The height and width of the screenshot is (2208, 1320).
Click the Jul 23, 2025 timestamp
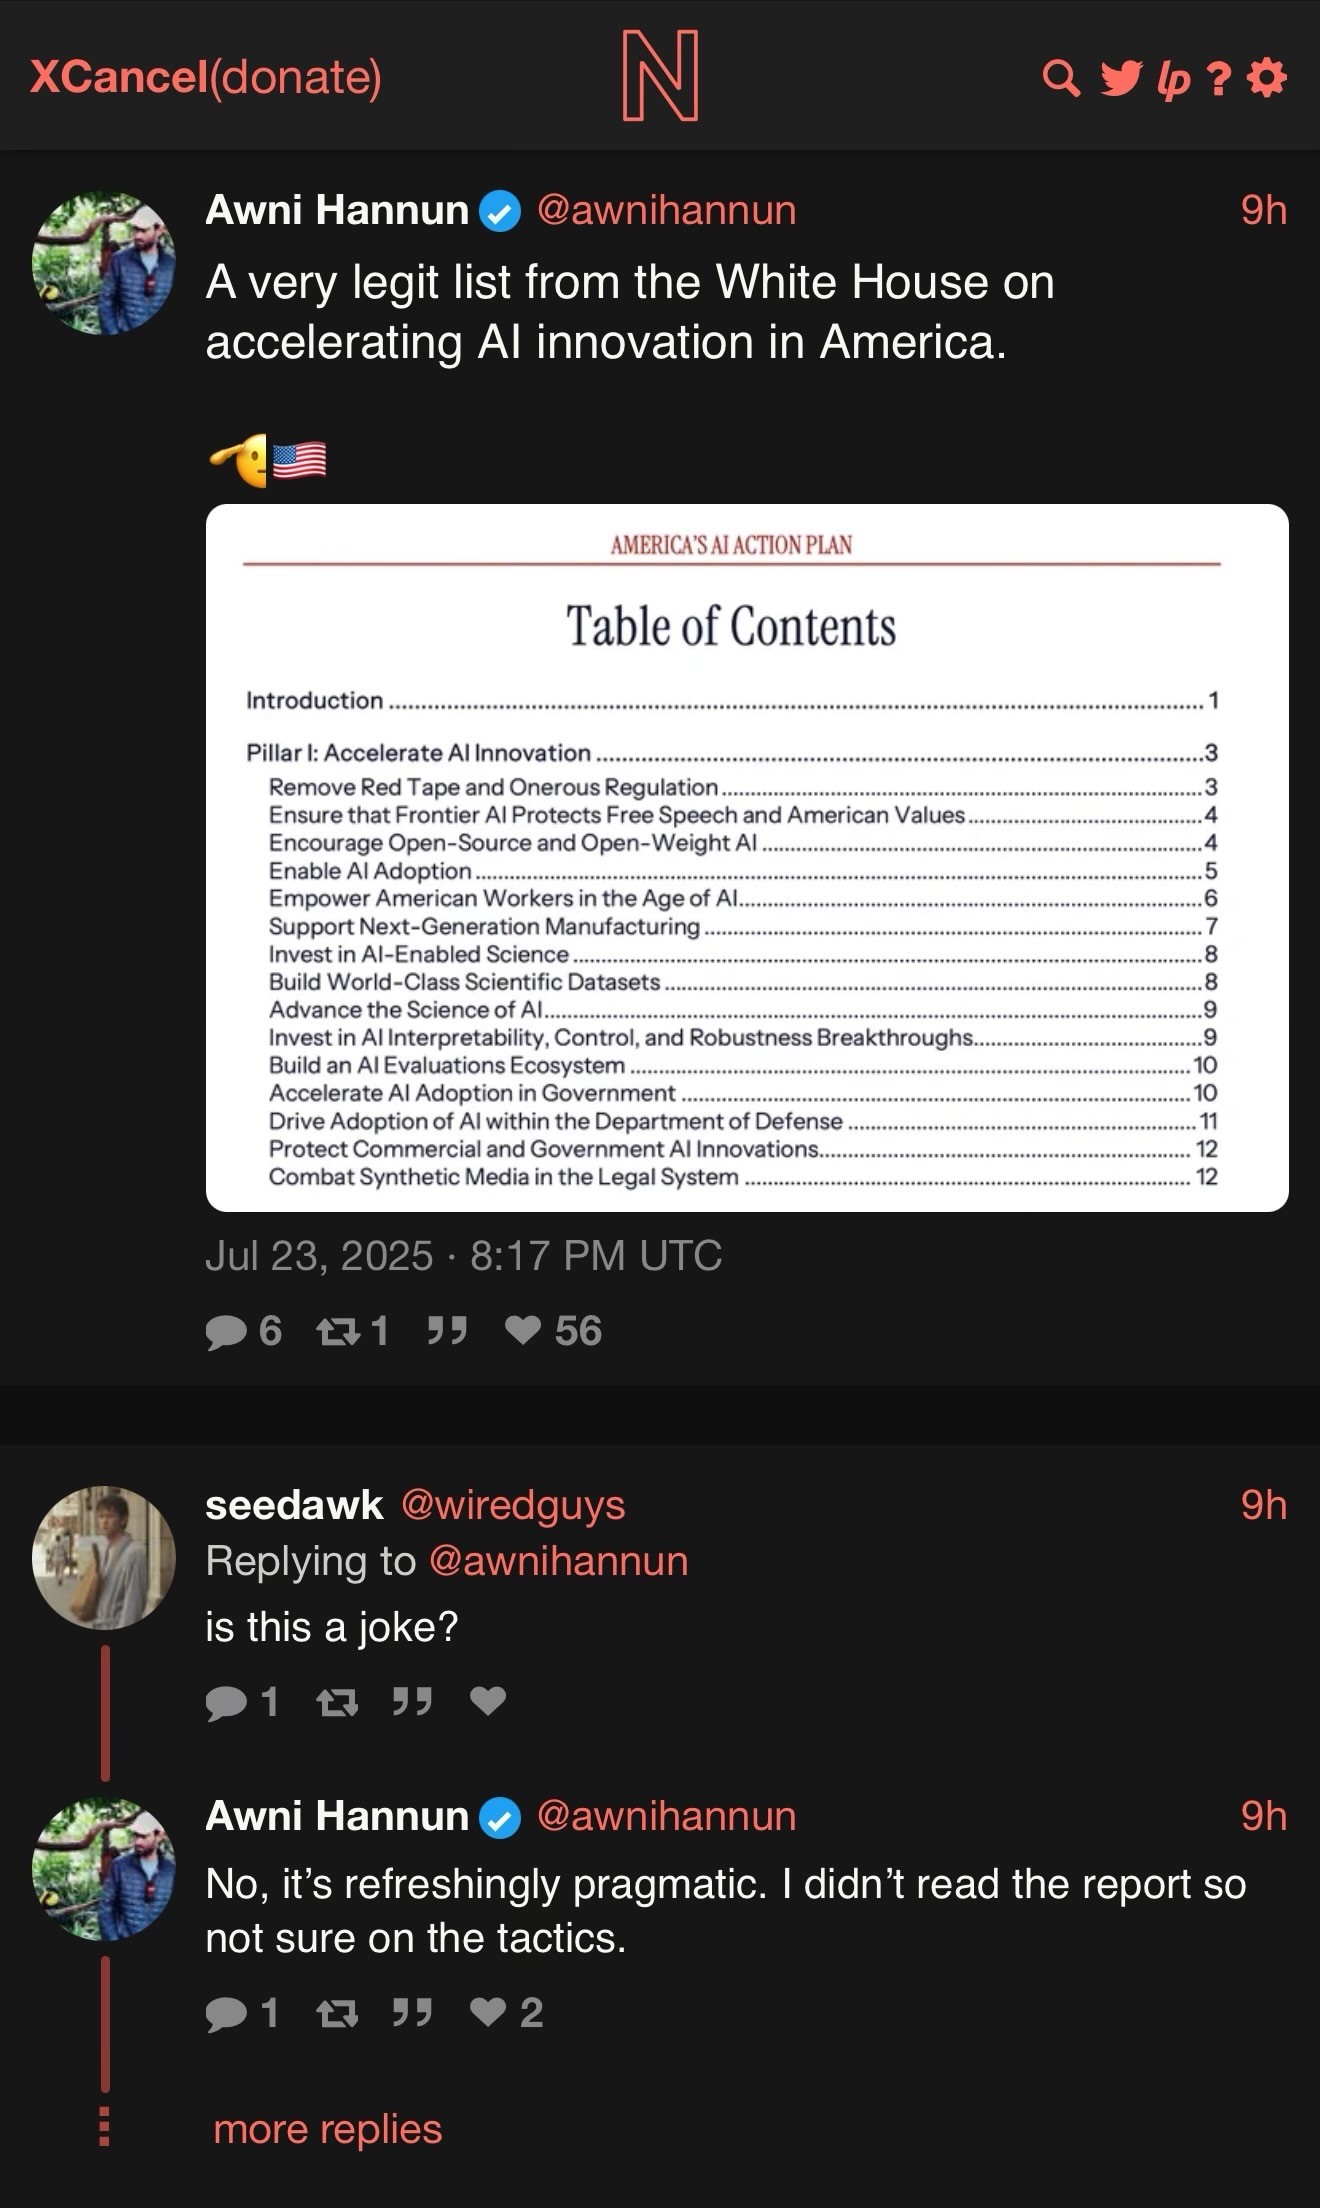[463, 1256]
